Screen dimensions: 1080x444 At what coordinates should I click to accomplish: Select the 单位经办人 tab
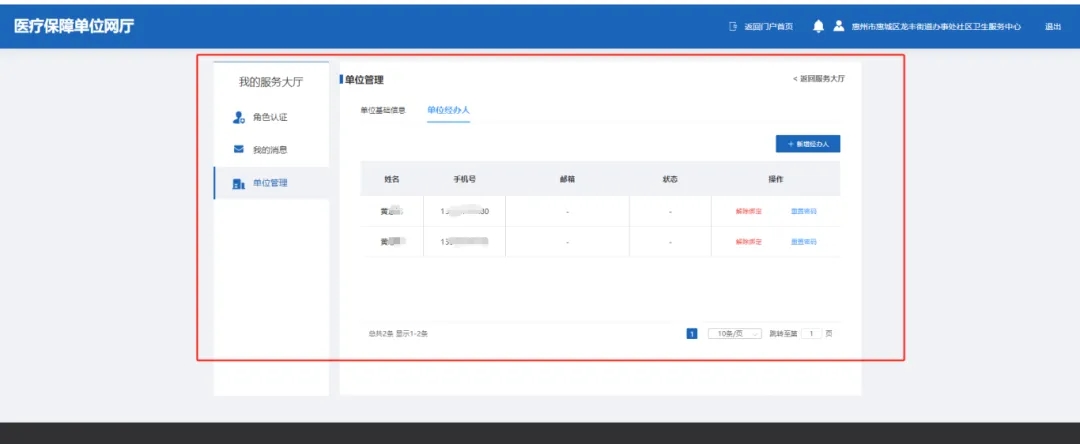pyautogui.click(x=448, y=109)
